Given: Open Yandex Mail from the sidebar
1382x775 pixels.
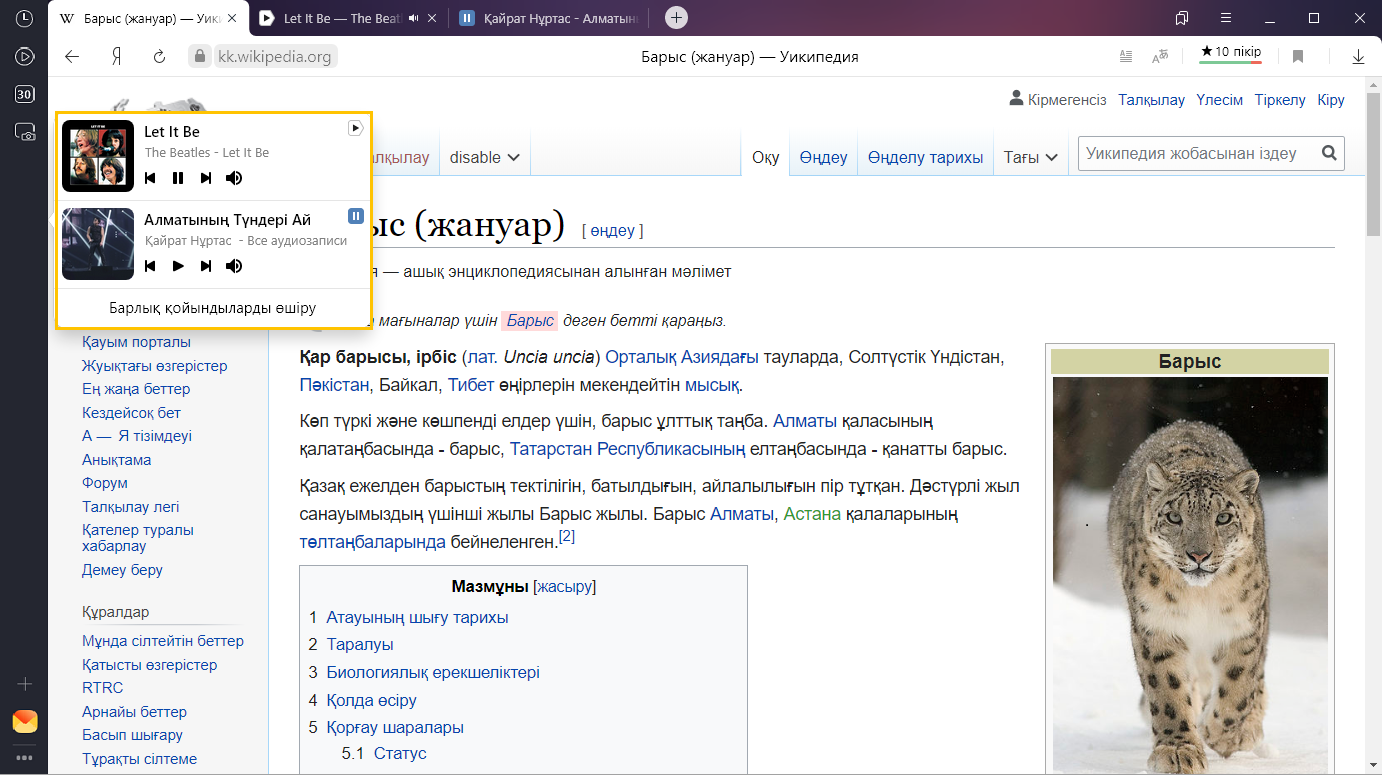Looking at the screenshot, I should click(24, 721).
